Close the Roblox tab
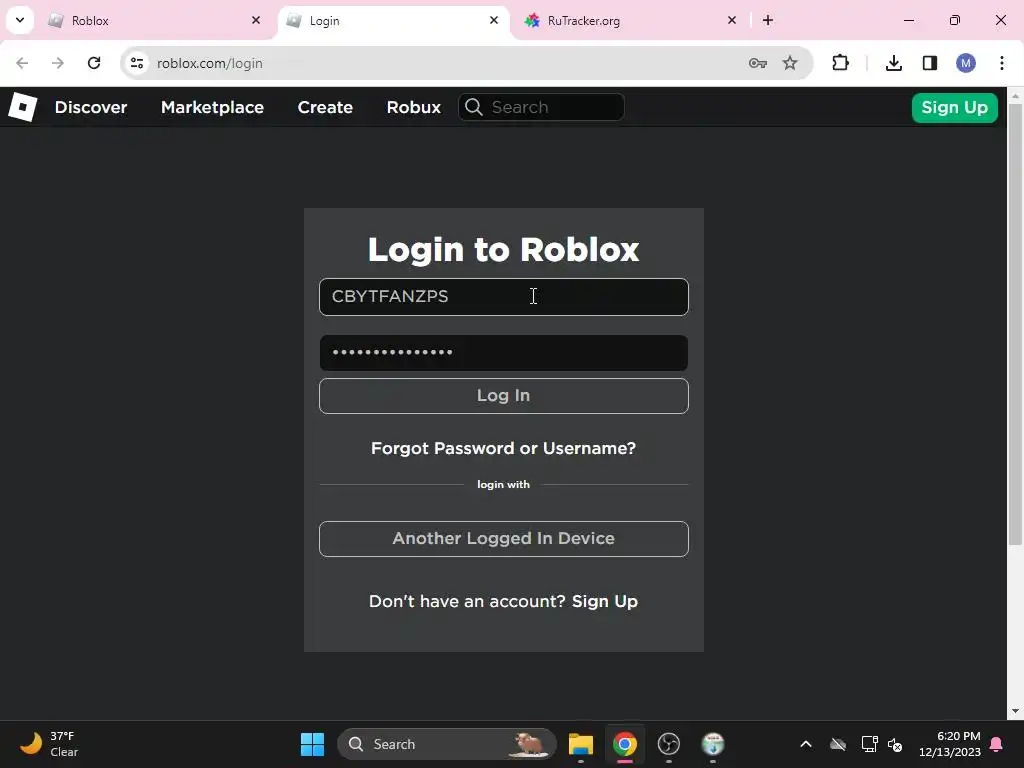The height and width of the screenshot is (768, 1024). coord(256,20)
